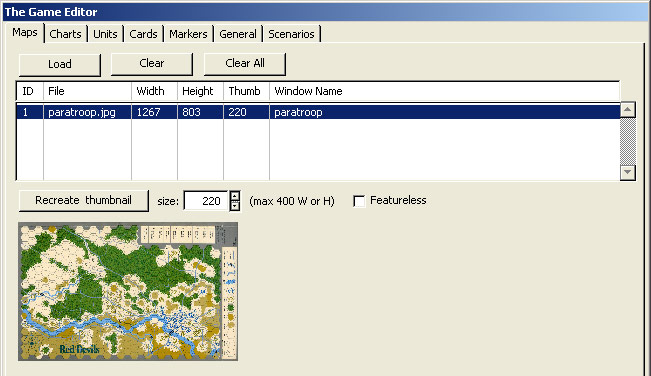
Task: Switch to the Charts tab
Action: coord(65,34)
